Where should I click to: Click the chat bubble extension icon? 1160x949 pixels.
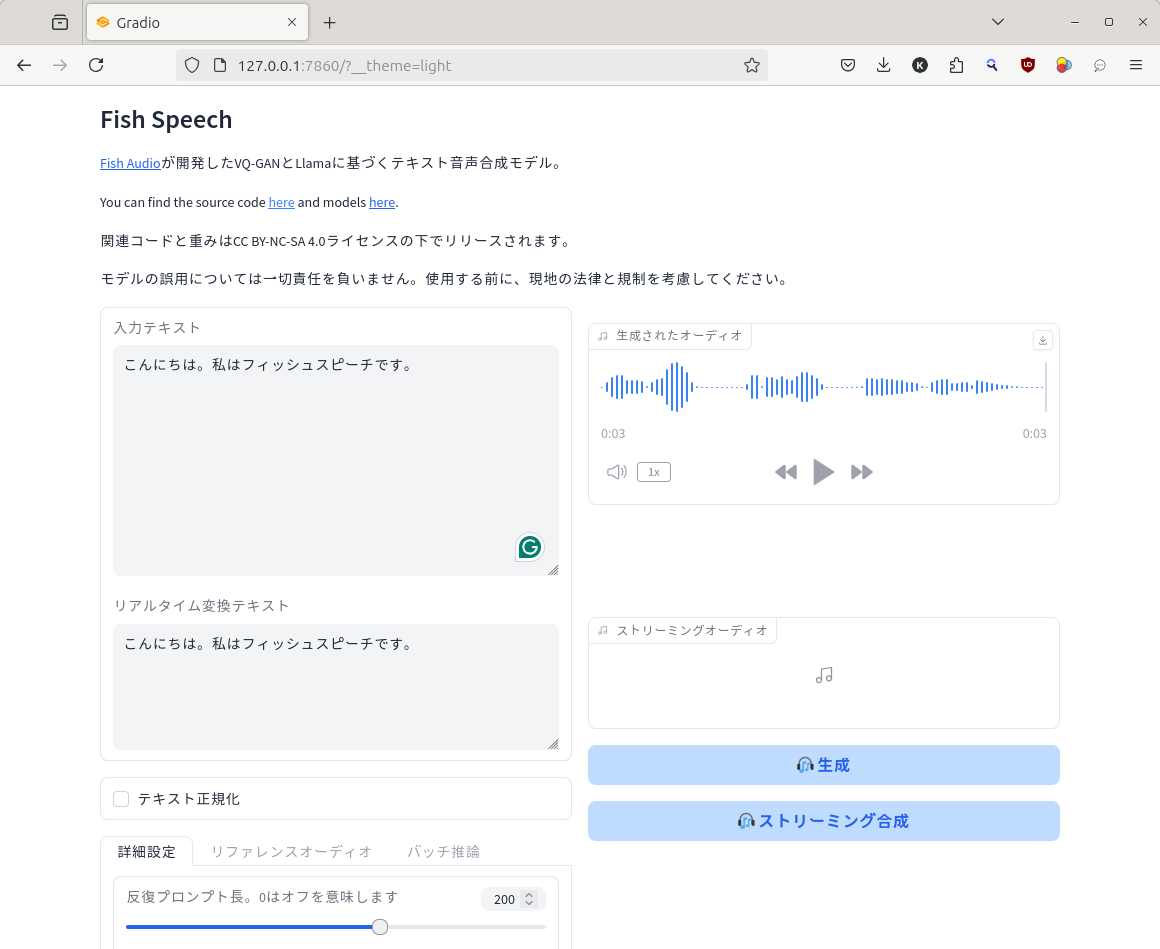(1100, 65)
